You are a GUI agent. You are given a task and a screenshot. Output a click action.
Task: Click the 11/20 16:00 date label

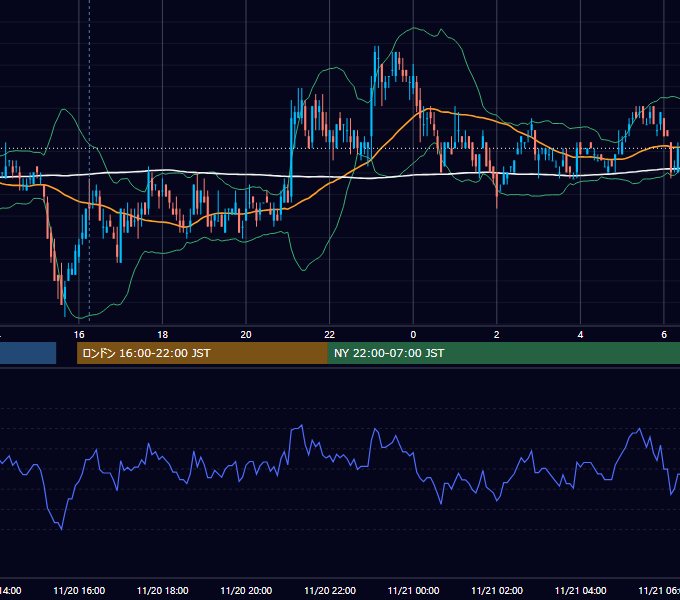click(x=79, y=591)
